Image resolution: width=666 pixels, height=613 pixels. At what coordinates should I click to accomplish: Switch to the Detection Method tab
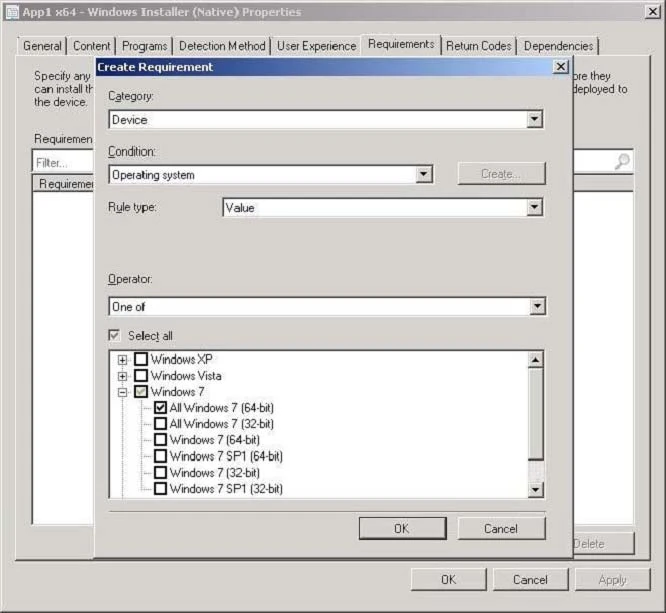(x=222, y=46)
